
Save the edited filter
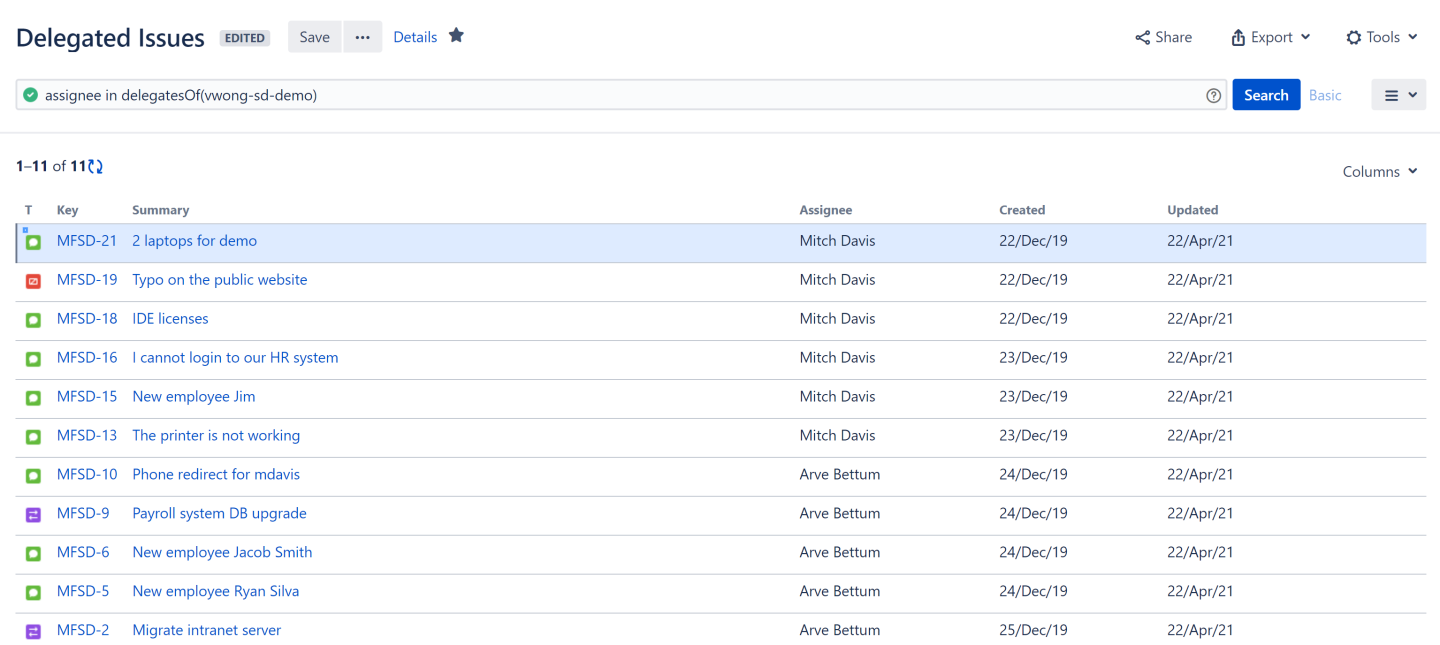click(314, 37)
